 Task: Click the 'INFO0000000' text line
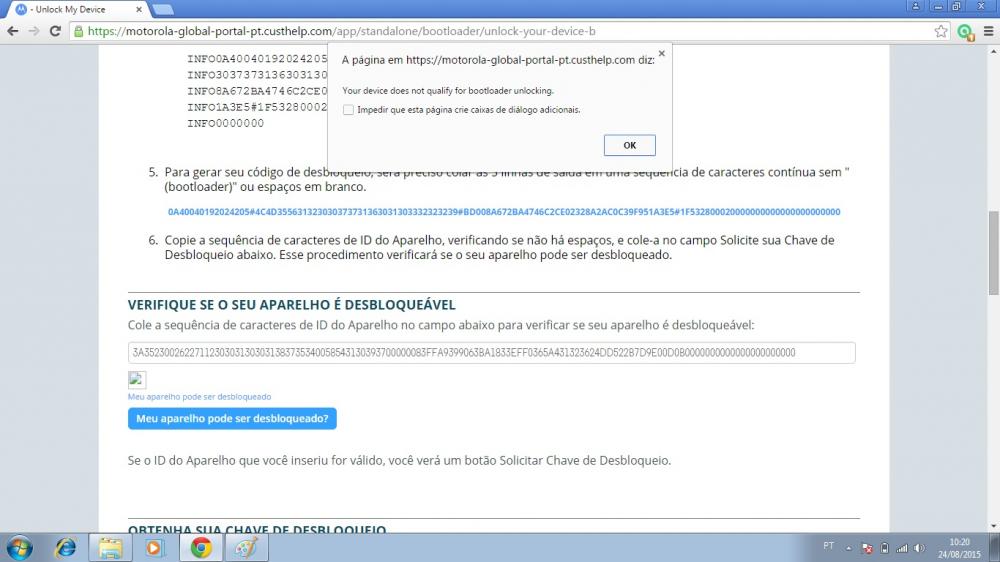226,123
